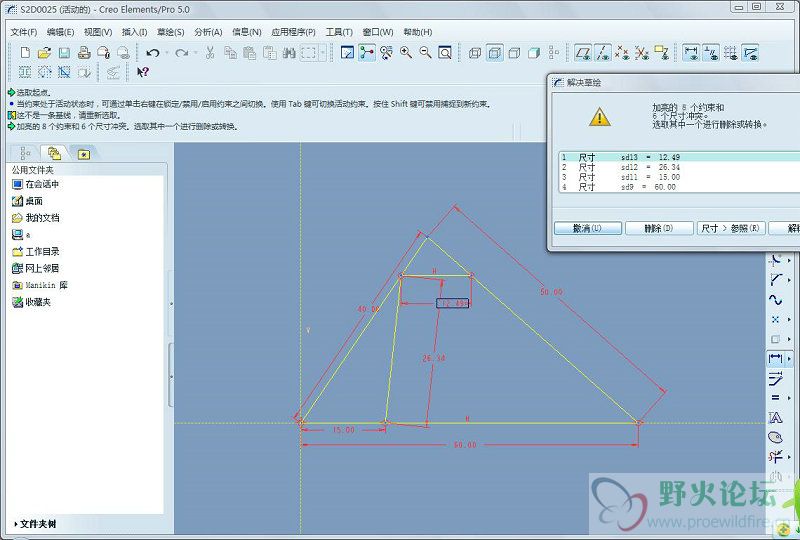
Task: Create a new file with the blank page icon
Action: pyautogui.click(x=25, y=53)
